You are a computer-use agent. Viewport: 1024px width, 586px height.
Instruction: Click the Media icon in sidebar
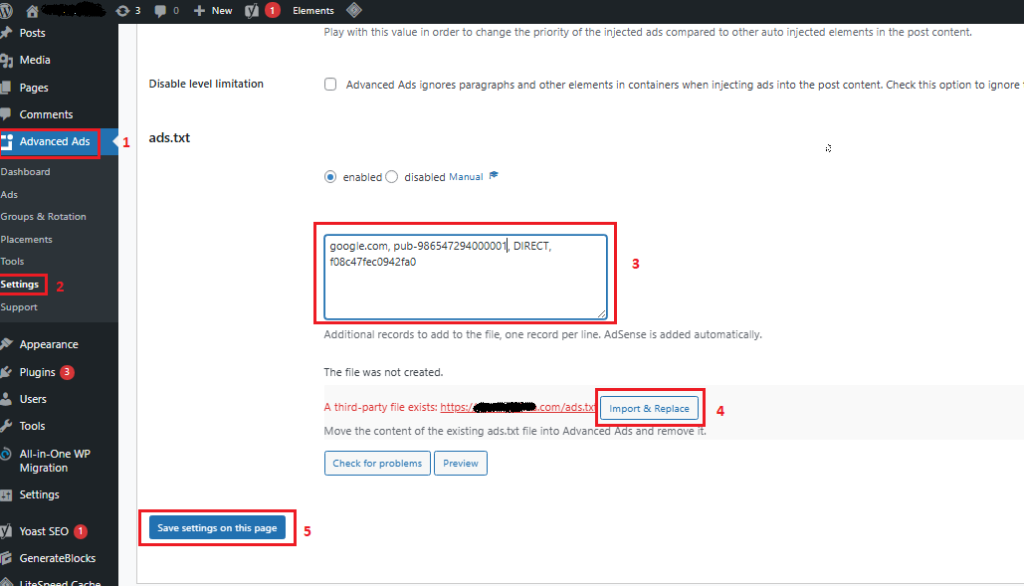point(7,60)
